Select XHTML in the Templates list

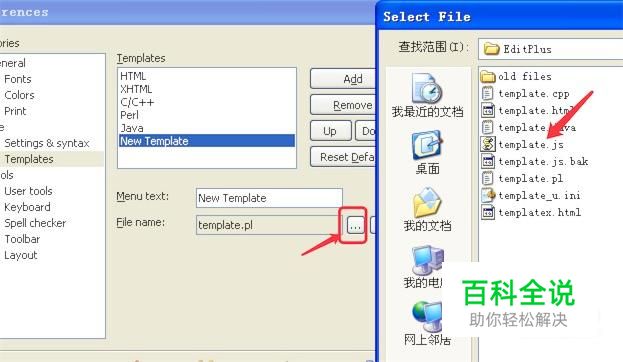(207, 89)
